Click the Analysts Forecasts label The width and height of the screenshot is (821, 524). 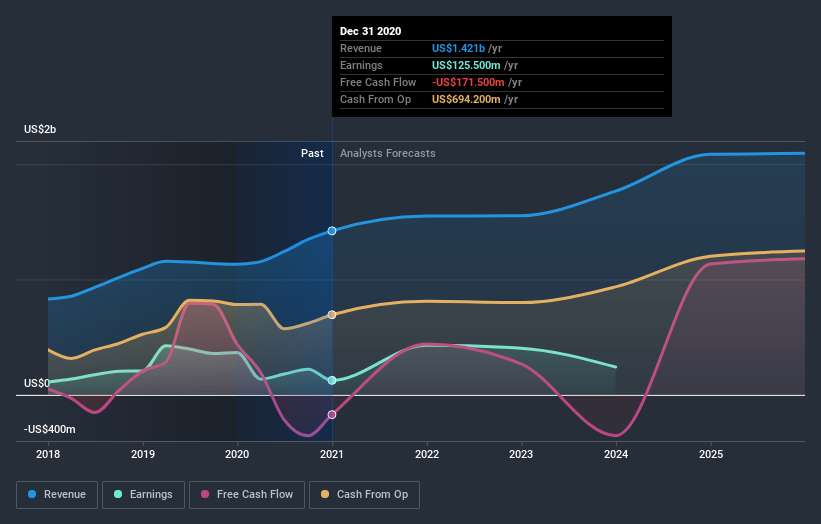pyautogui.click(x=387, y=153)
